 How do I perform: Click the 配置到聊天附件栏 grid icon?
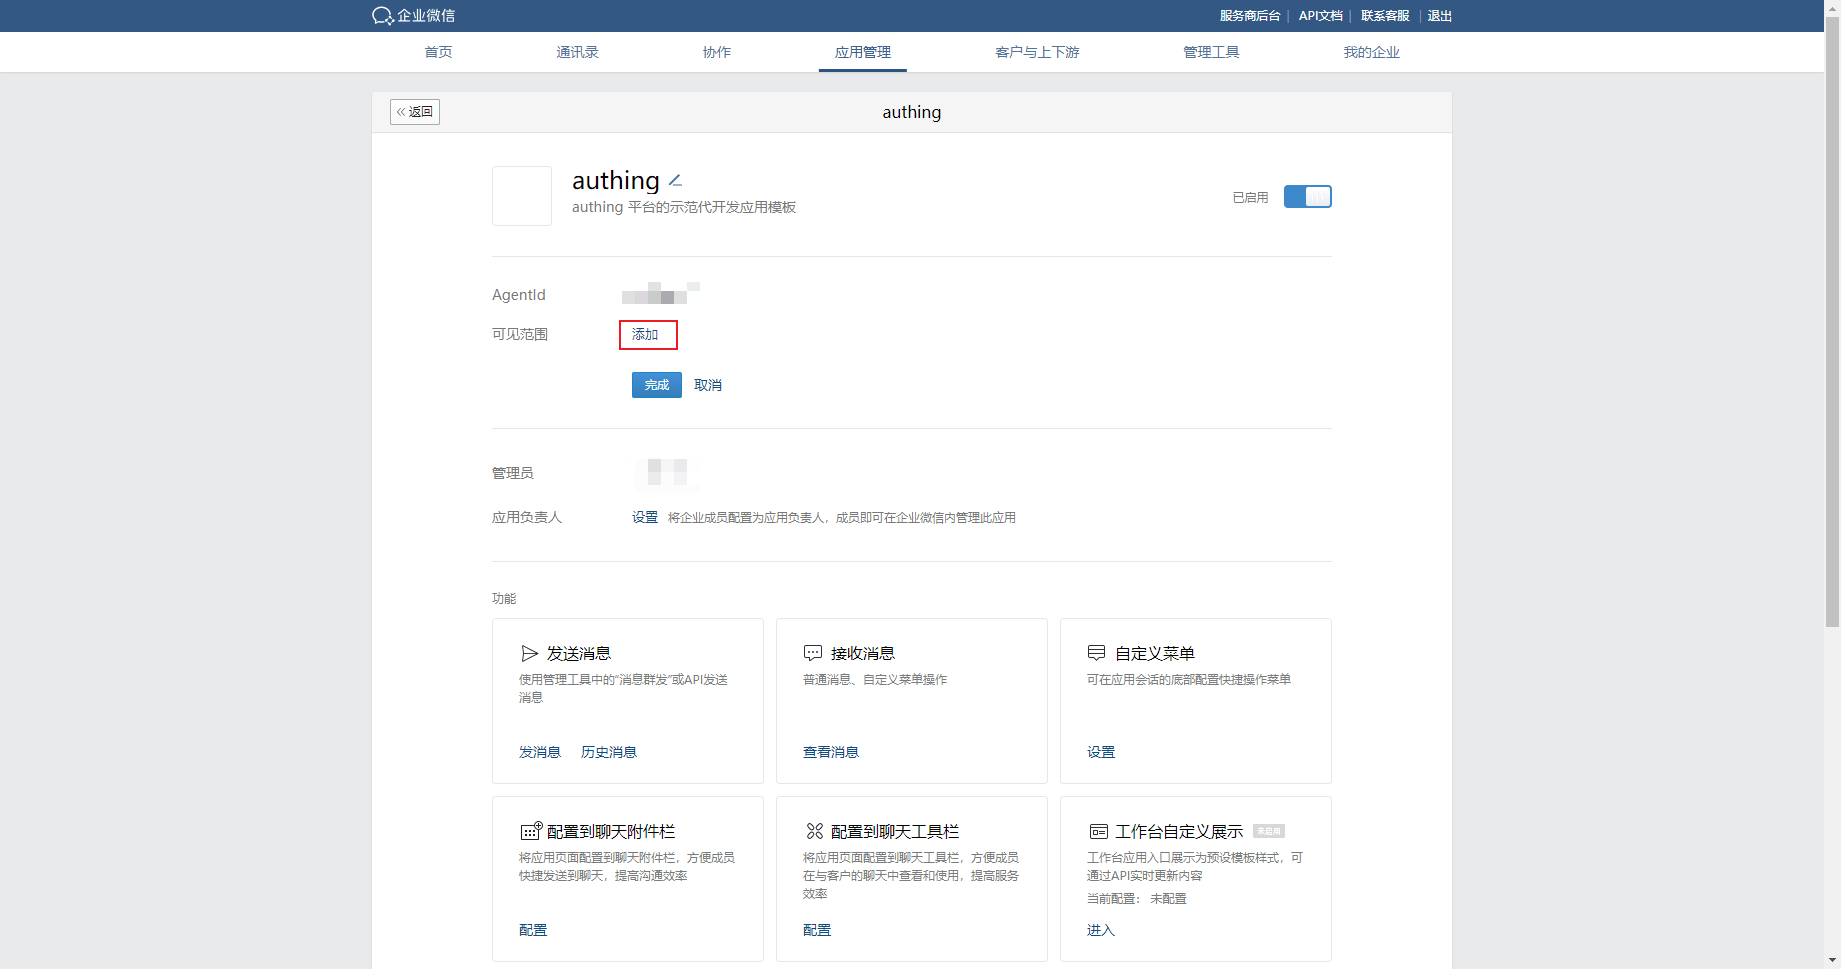531,831
